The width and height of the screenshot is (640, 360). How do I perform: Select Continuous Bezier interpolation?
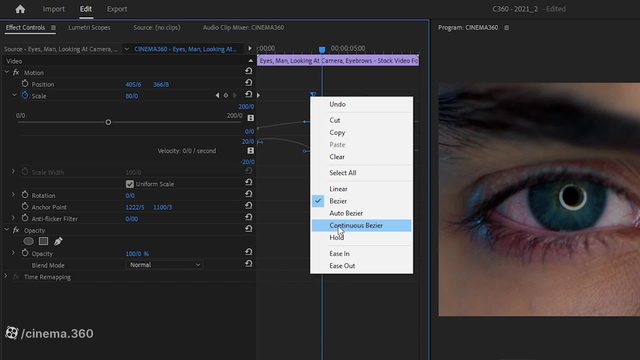361,225
